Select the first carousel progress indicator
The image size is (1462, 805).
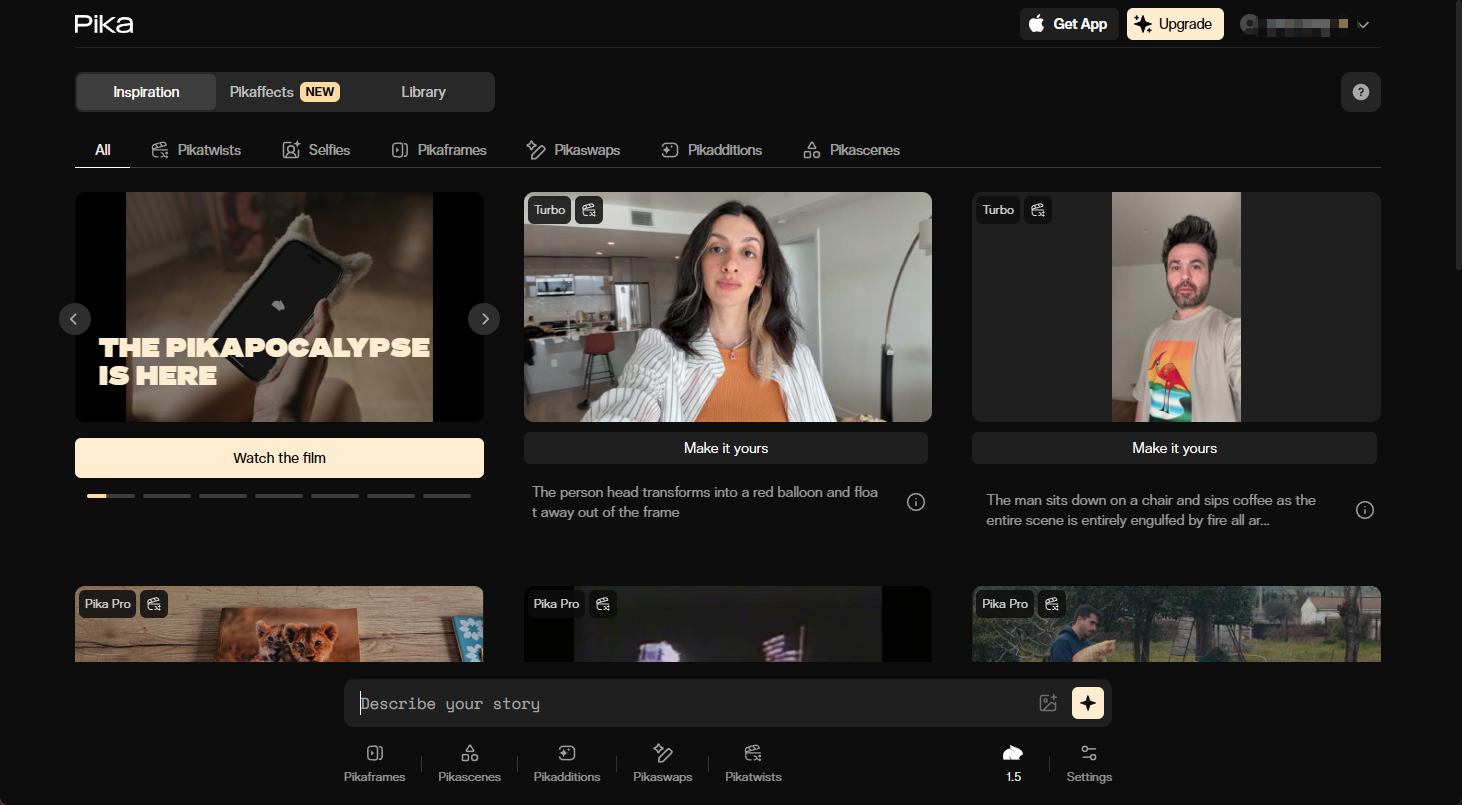click(111, 495)
